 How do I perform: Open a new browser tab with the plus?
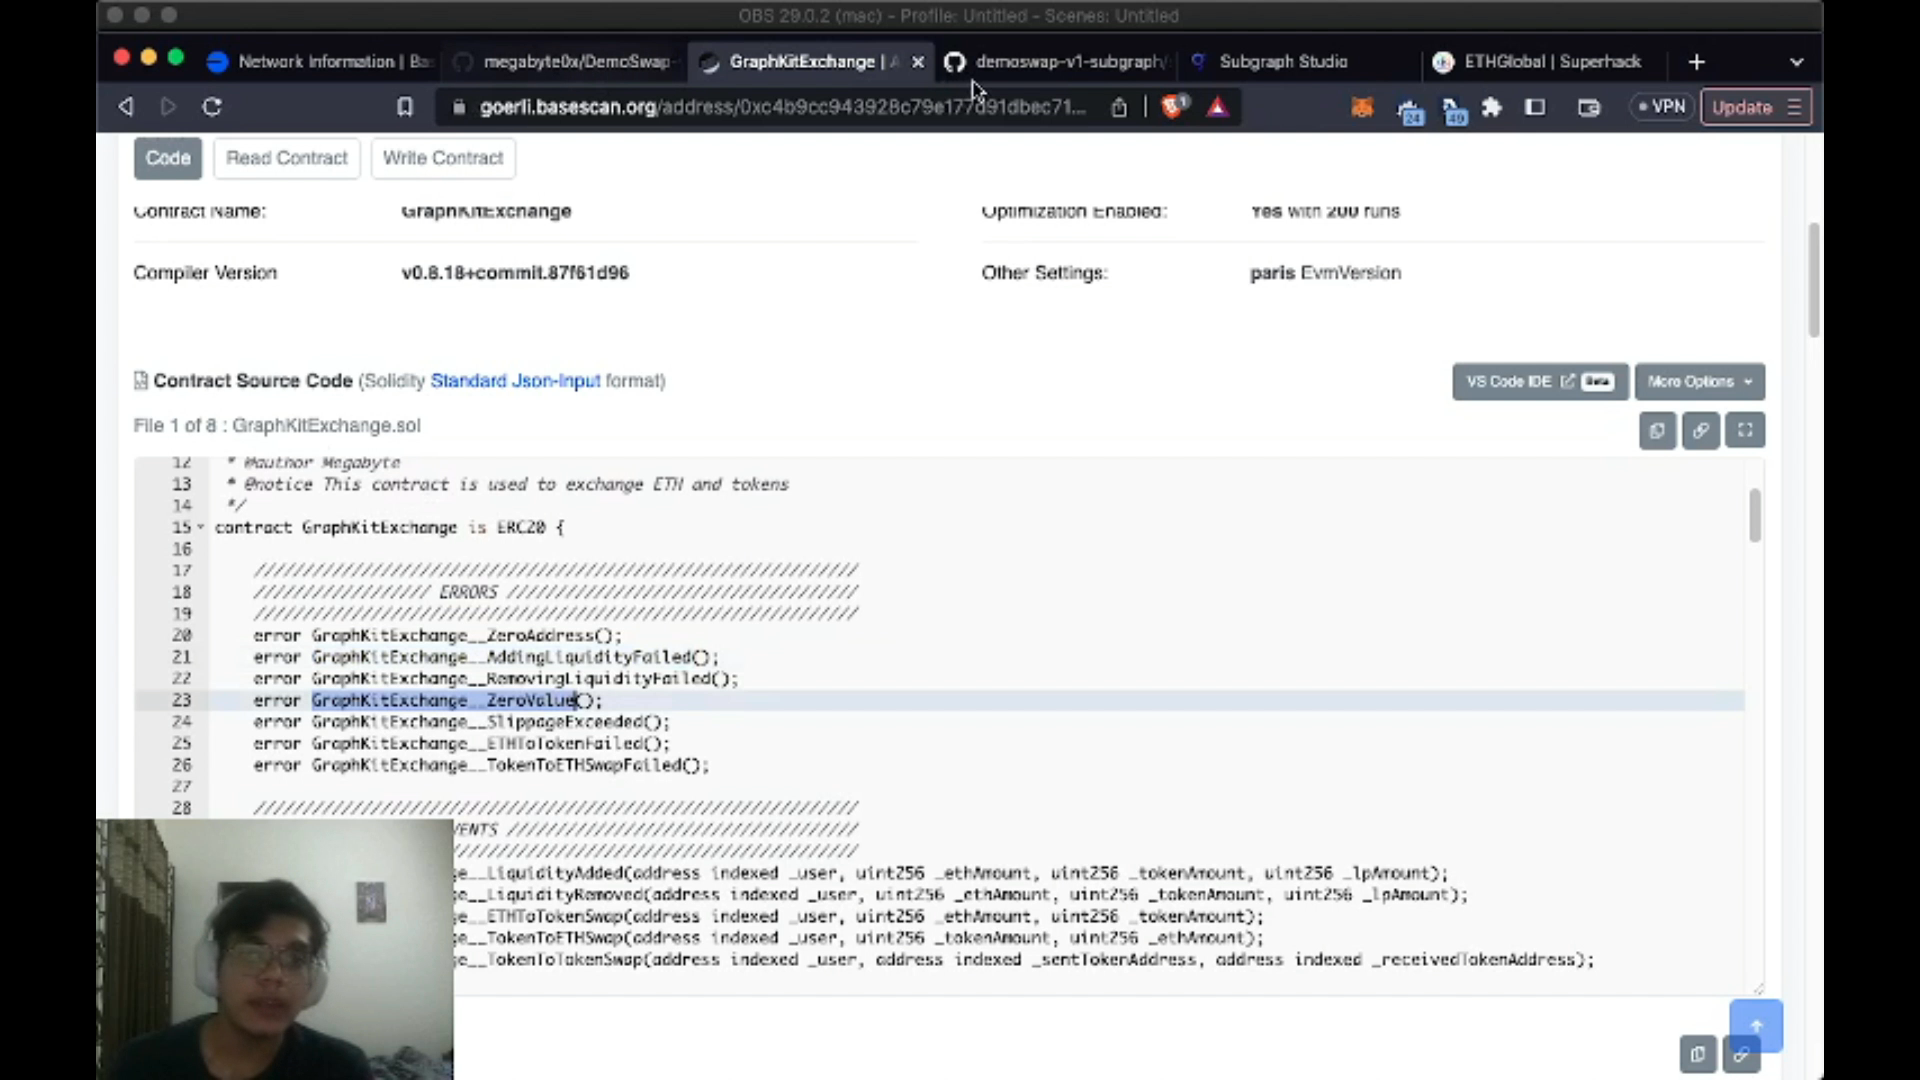(x=1696, y=62)
